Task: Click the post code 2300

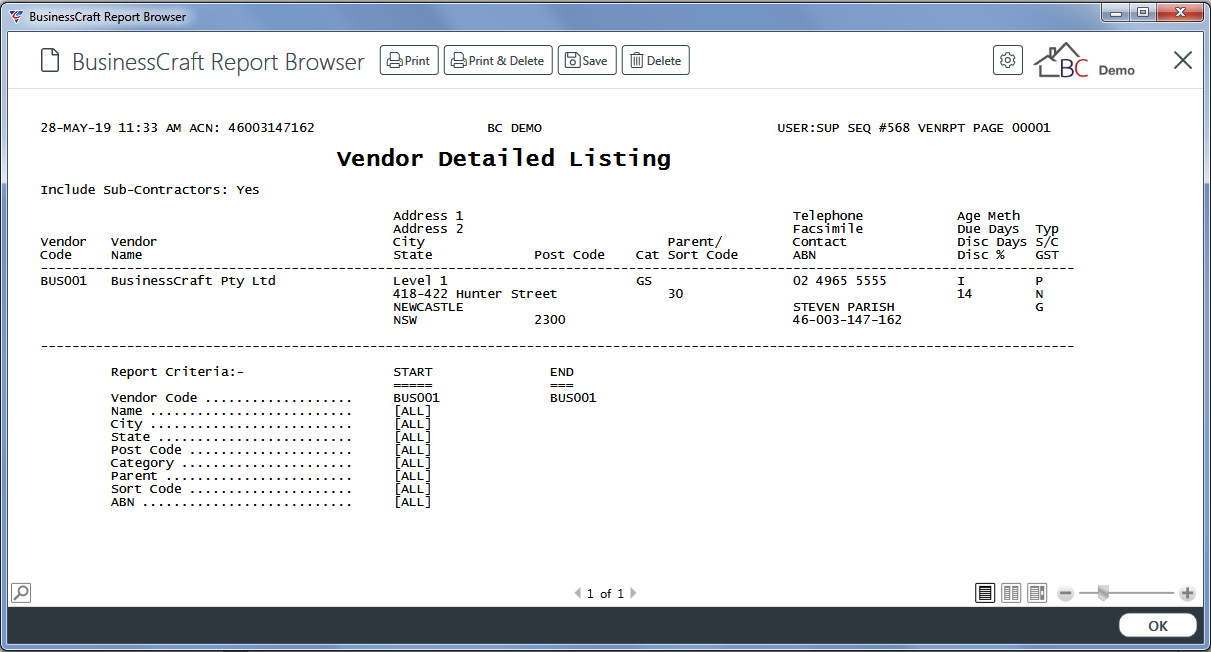Action: coord(550,320)
